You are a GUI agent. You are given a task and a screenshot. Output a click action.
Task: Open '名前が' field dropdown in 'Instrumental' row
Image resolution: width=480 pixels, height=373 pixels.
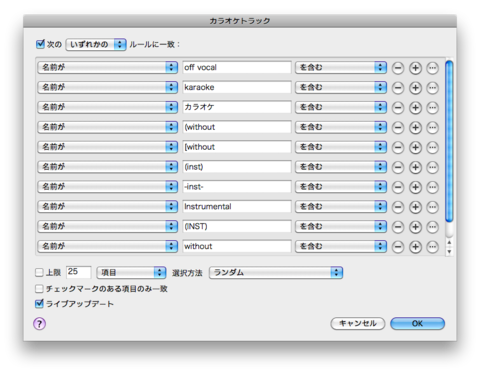click(x=108, y=207)
